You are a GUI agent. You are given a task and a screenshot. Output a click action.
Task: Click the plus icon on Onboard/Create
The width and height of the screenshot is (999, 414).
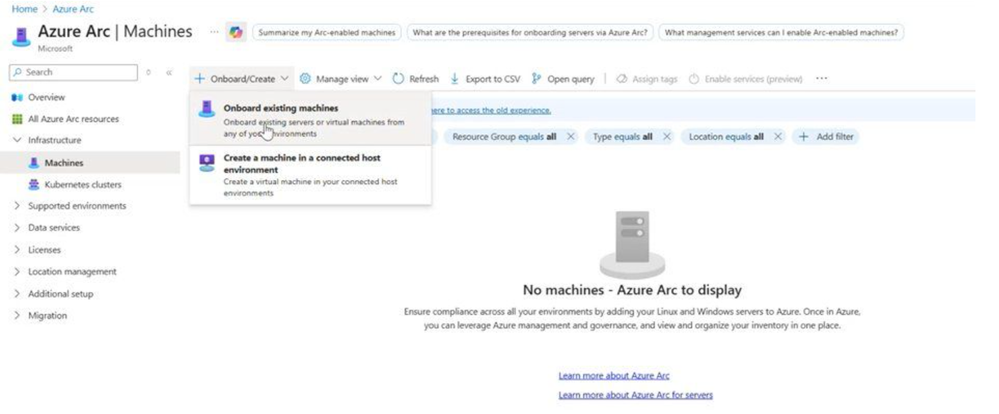coord(199,79)
